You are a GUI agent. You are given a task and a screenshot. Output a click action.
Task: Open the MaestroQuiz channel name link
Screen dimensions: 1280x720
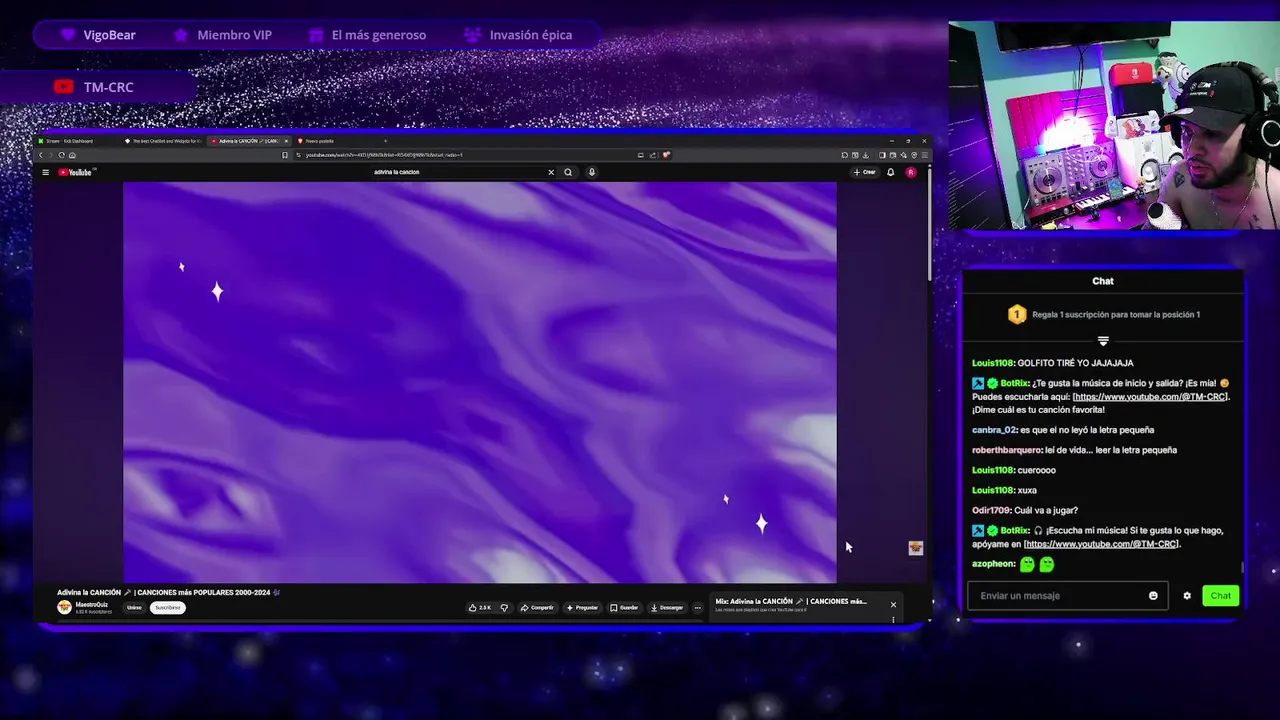91,604
